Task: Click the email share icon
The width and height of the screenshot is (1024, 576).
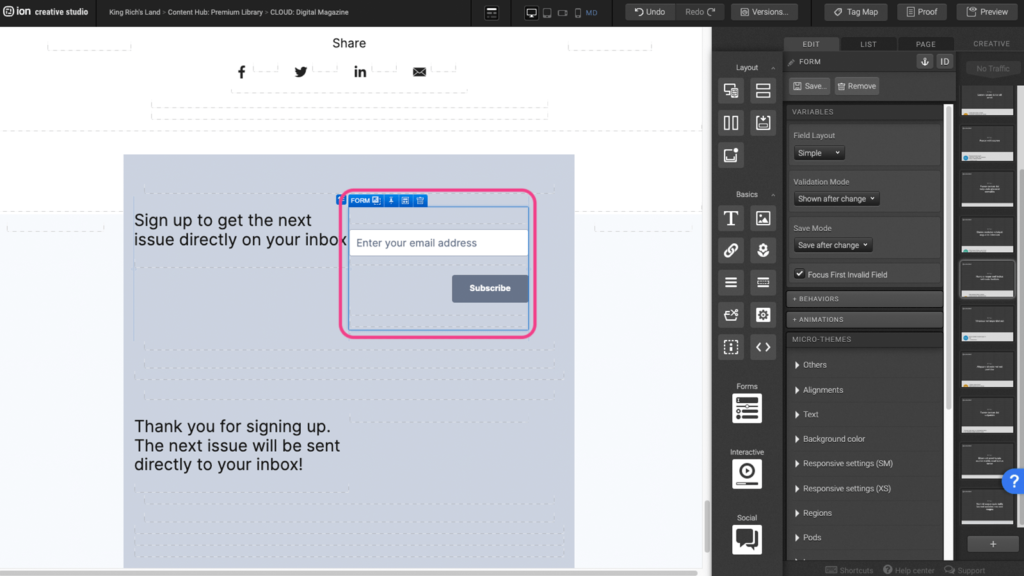Action: [419, 72]
